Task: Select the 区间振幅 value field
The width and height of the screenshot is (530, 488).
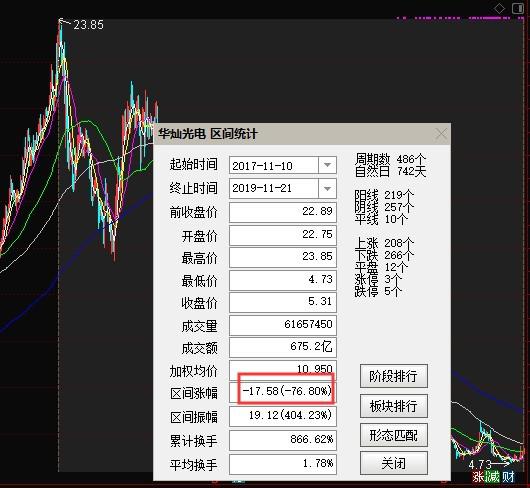Action: point(283,416)
